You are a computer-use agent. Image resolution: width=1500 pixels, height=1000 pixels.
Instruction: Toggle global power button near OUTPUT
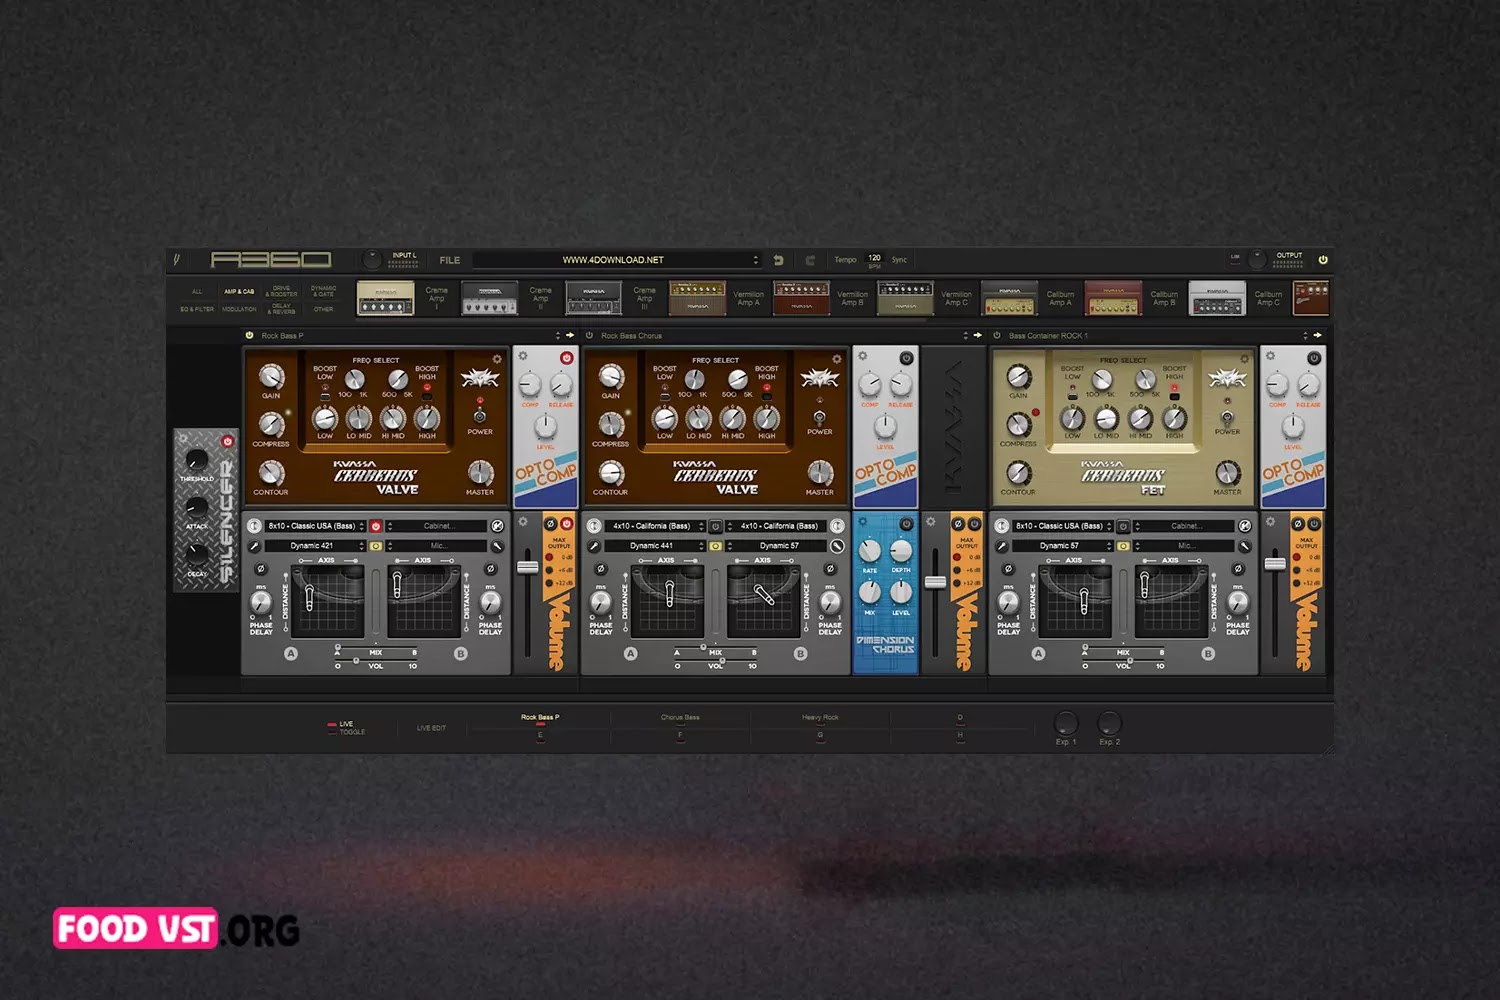coord(1323,260)
